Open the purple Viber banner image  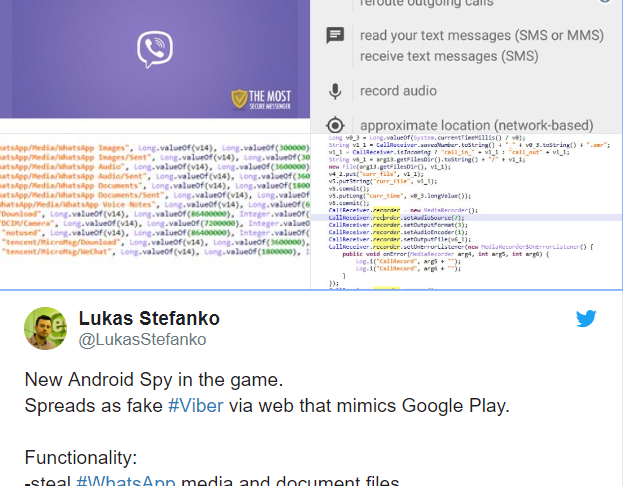pos(155,59)
